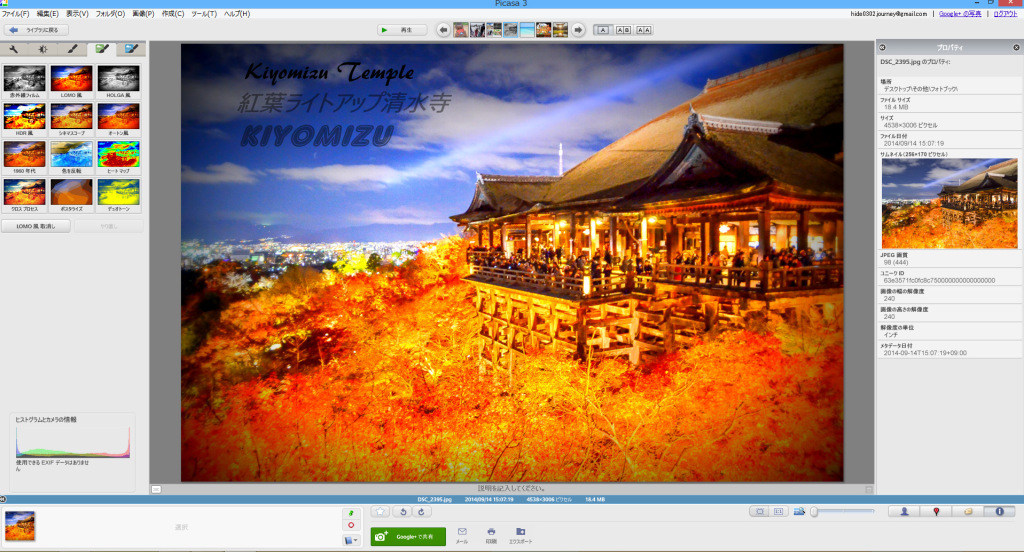The width and height of the screenshot is (1024, 552).
Task: Open the add-to-album dropdown in tray
Action: [351, 540]
